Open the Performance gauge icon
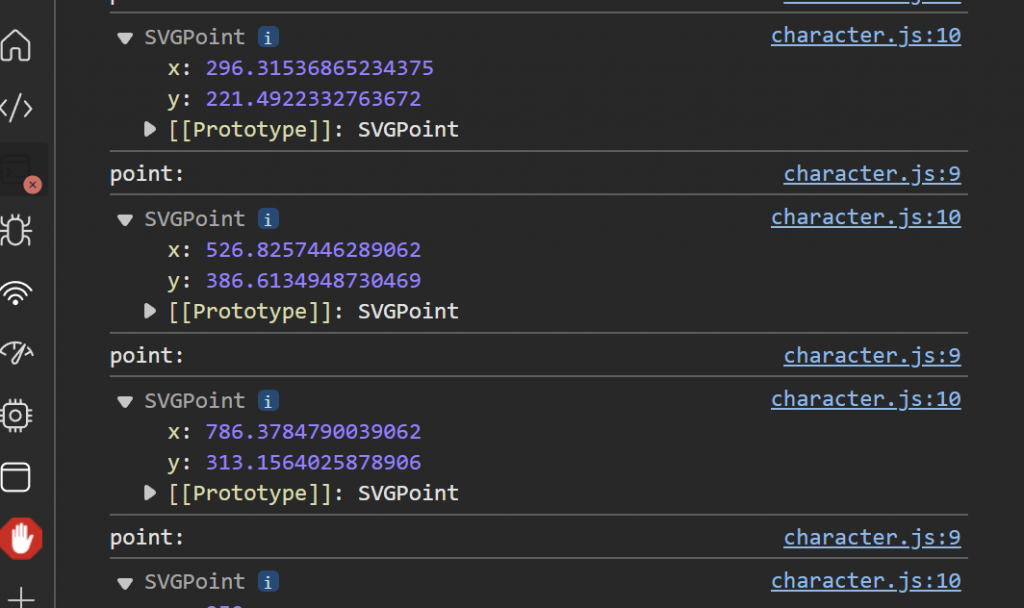The image size is (1024, 608). pyautogui.click(x=16, y=353)
